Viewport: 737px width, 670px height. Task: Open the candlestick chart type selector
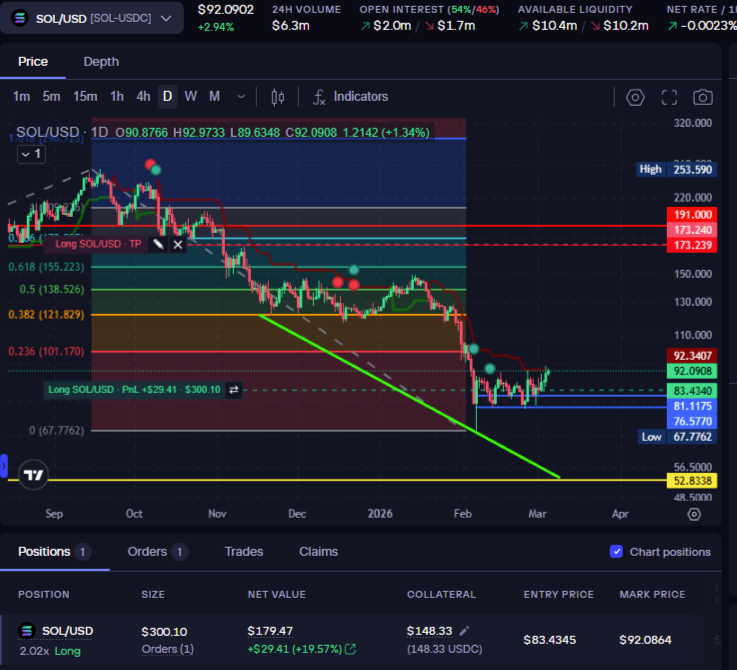(277, 97)
